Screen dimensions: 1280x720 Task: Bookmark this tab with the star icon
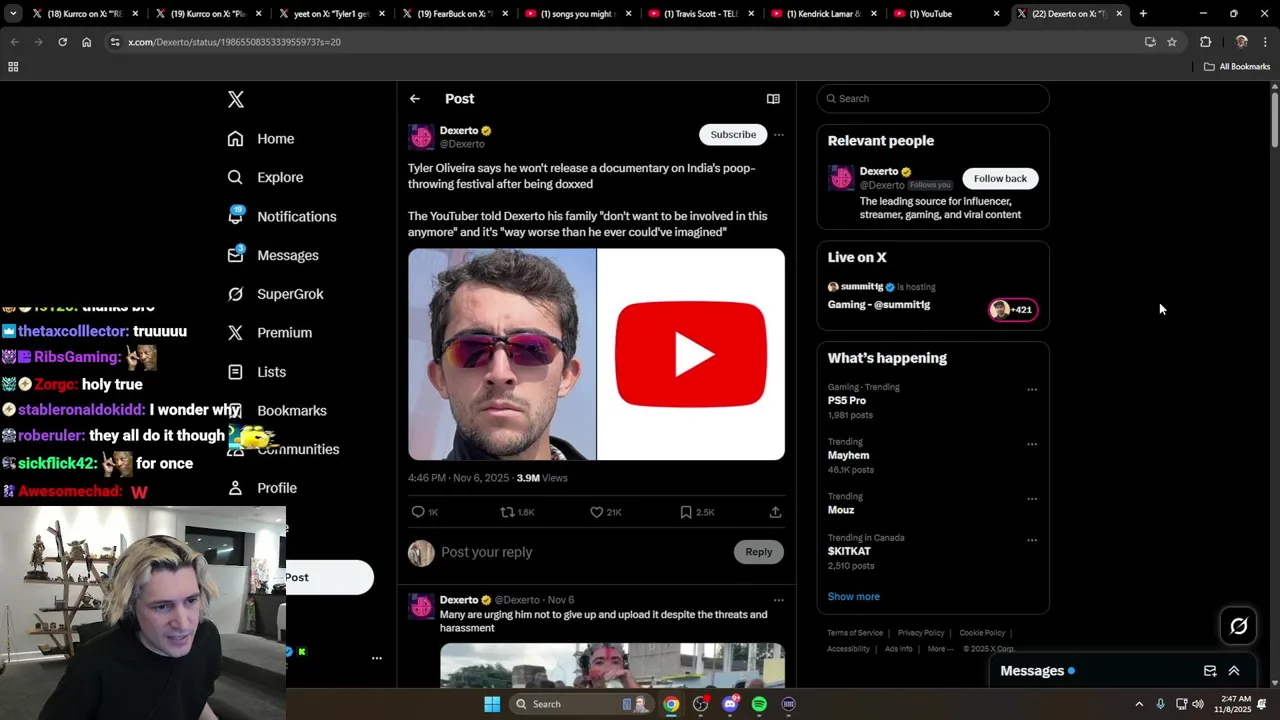pos(1172,42)
